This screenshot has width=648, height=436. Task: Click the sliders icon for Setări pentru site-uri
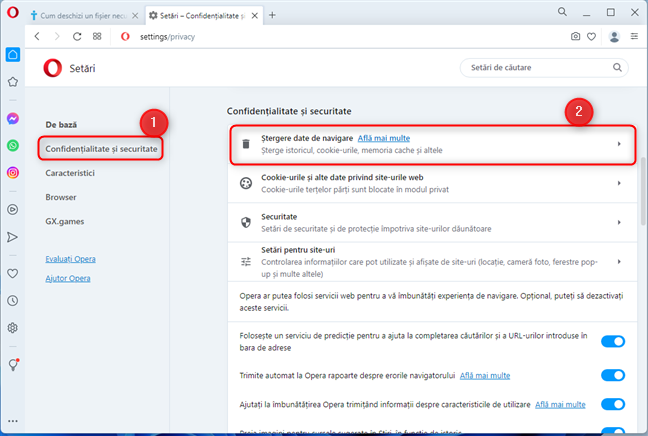pos(246,262)
